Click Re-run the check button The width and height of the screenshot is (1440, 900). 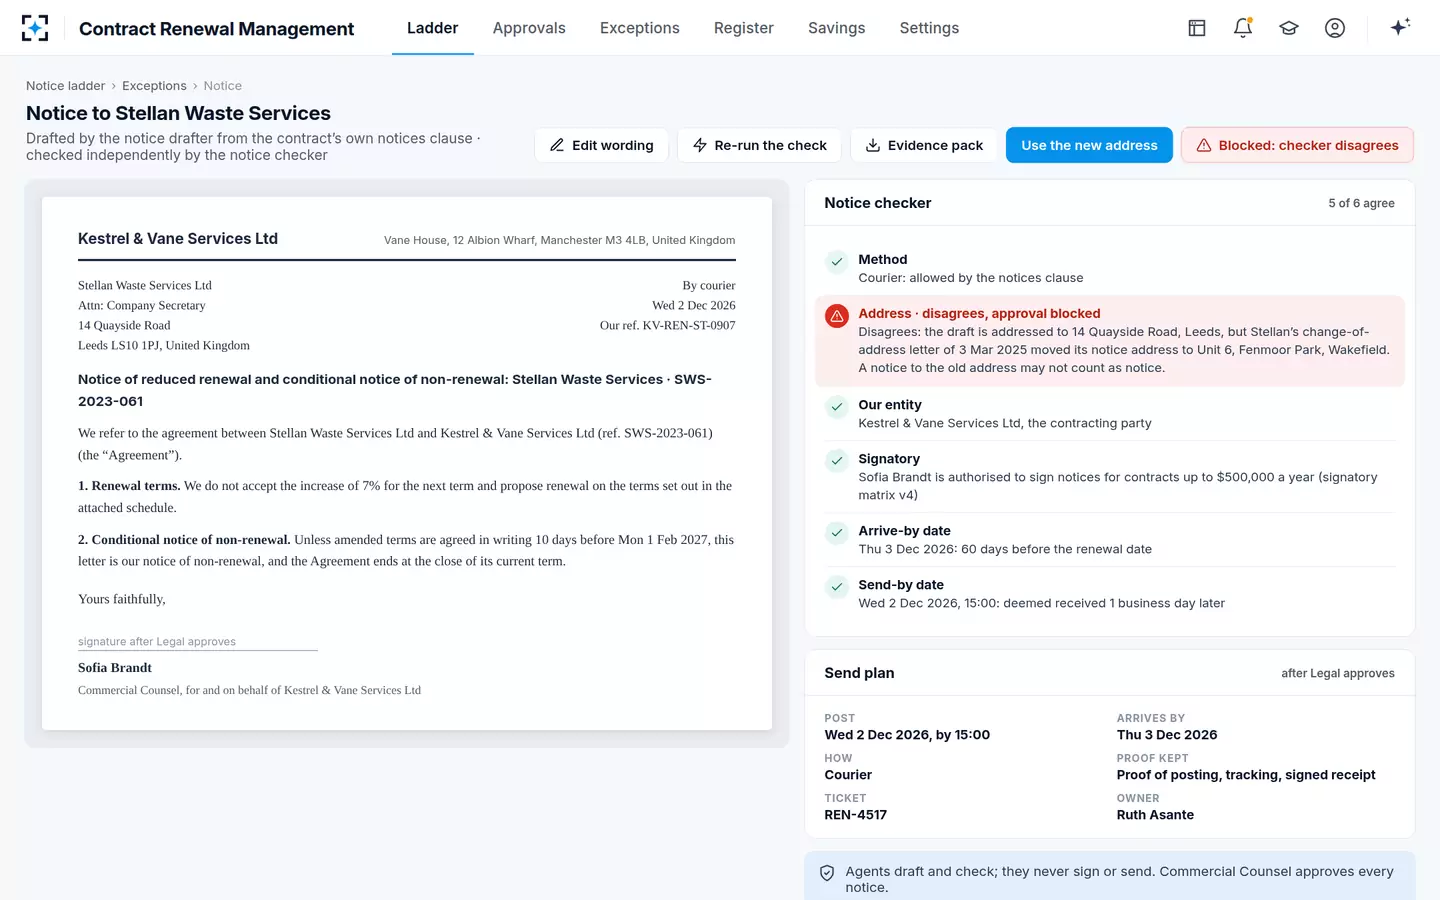point(760,145)
